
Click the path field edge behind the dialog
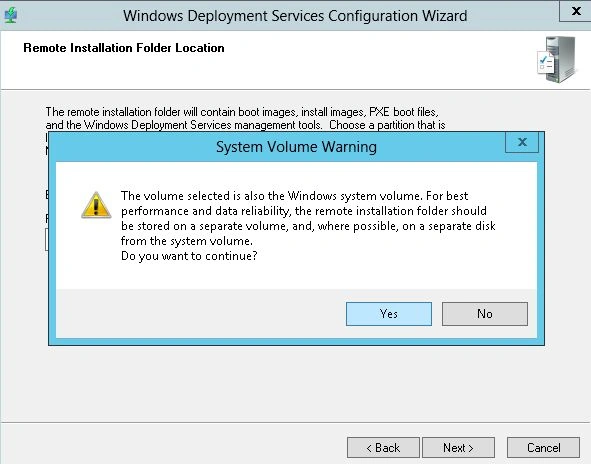tap(46, 239)
